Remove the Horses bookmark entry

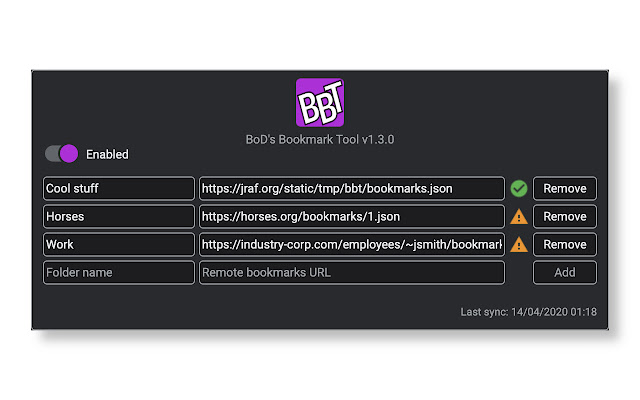pos(565,216)
